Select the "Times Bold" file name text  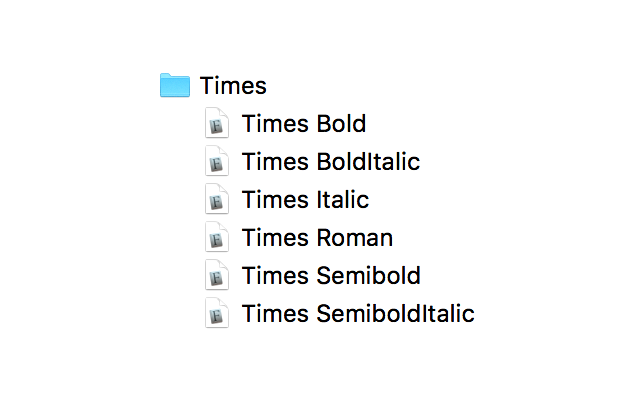(304, 124)
